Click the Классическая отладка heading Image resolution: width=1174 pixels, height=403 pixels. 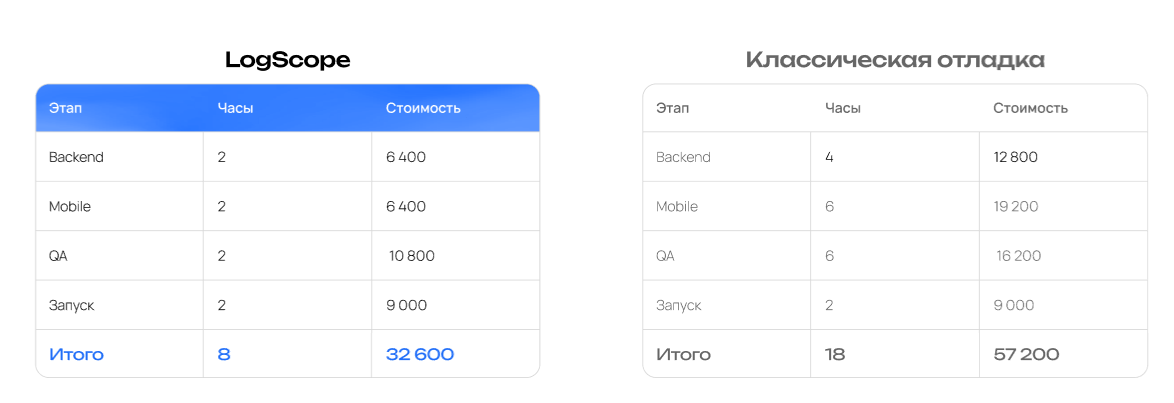tap(895, 60)
